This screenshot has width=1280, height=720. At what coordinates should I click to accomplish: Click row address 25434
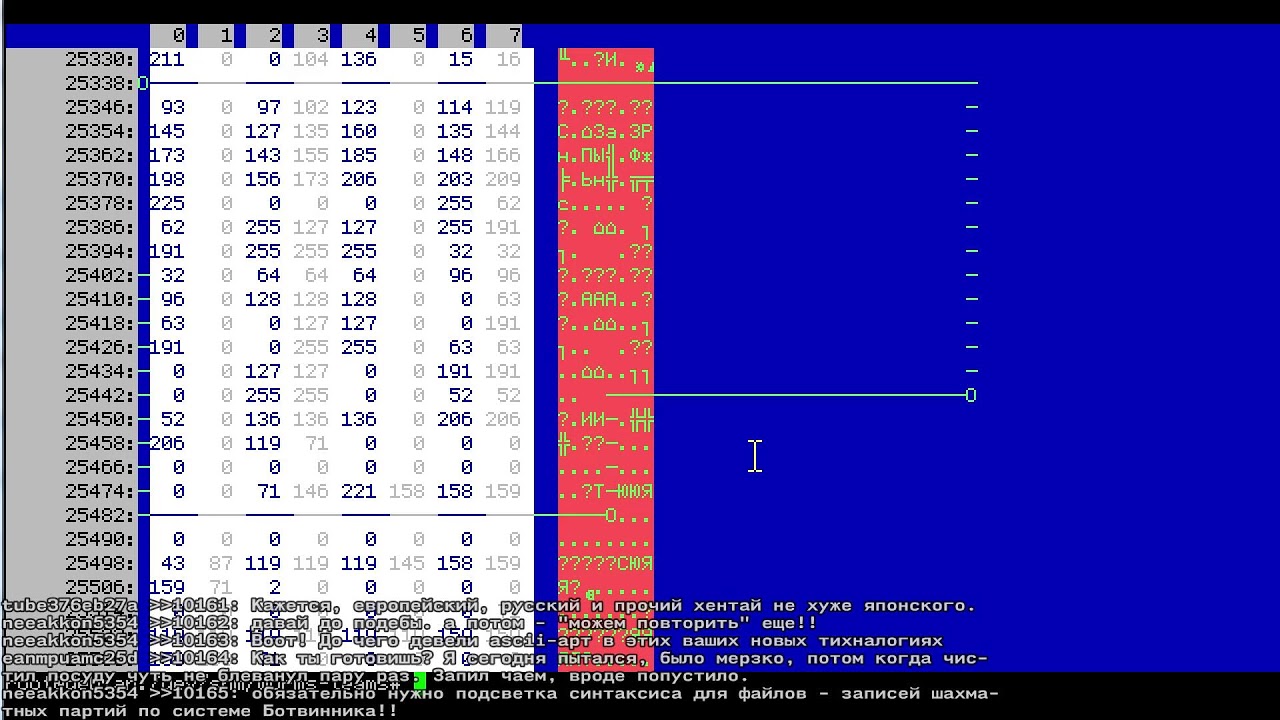(x=100, y=372)
